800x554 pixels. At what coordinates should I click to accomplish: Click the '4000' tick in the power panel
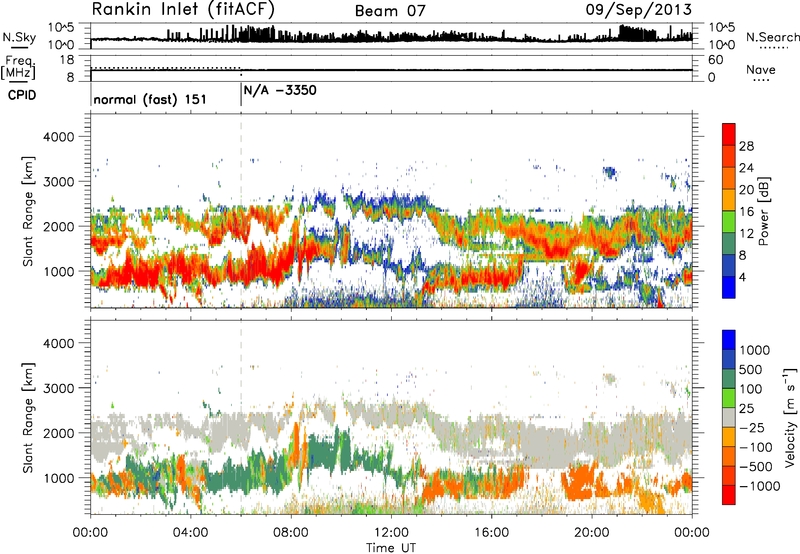click(59, 137)
